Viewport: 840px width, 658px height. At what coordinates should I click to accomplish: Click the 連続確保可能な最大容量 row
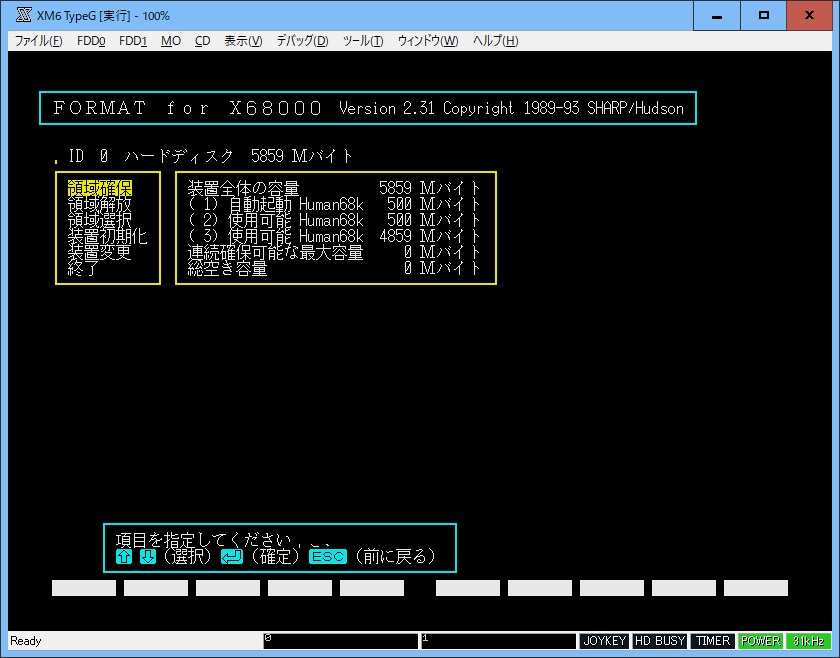pyautogui.click(x=334, y=252)
